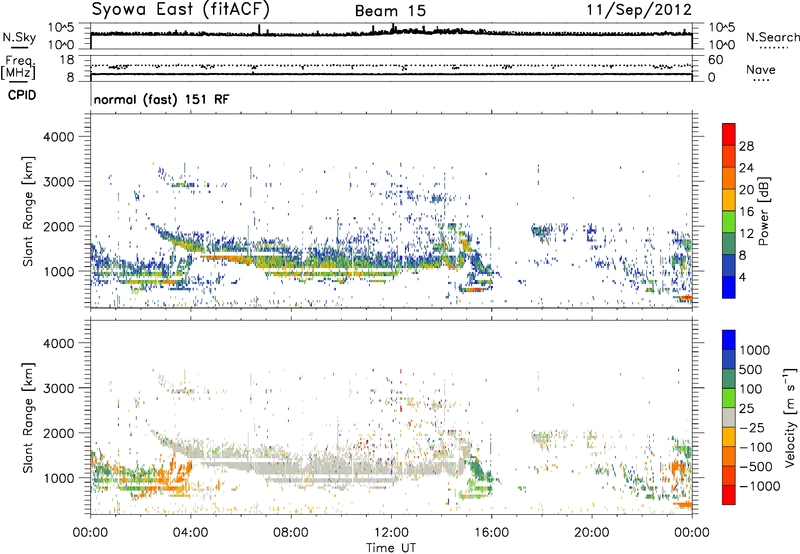Click the "CPID" row label

pyautogui.click(x=22, y=95)
